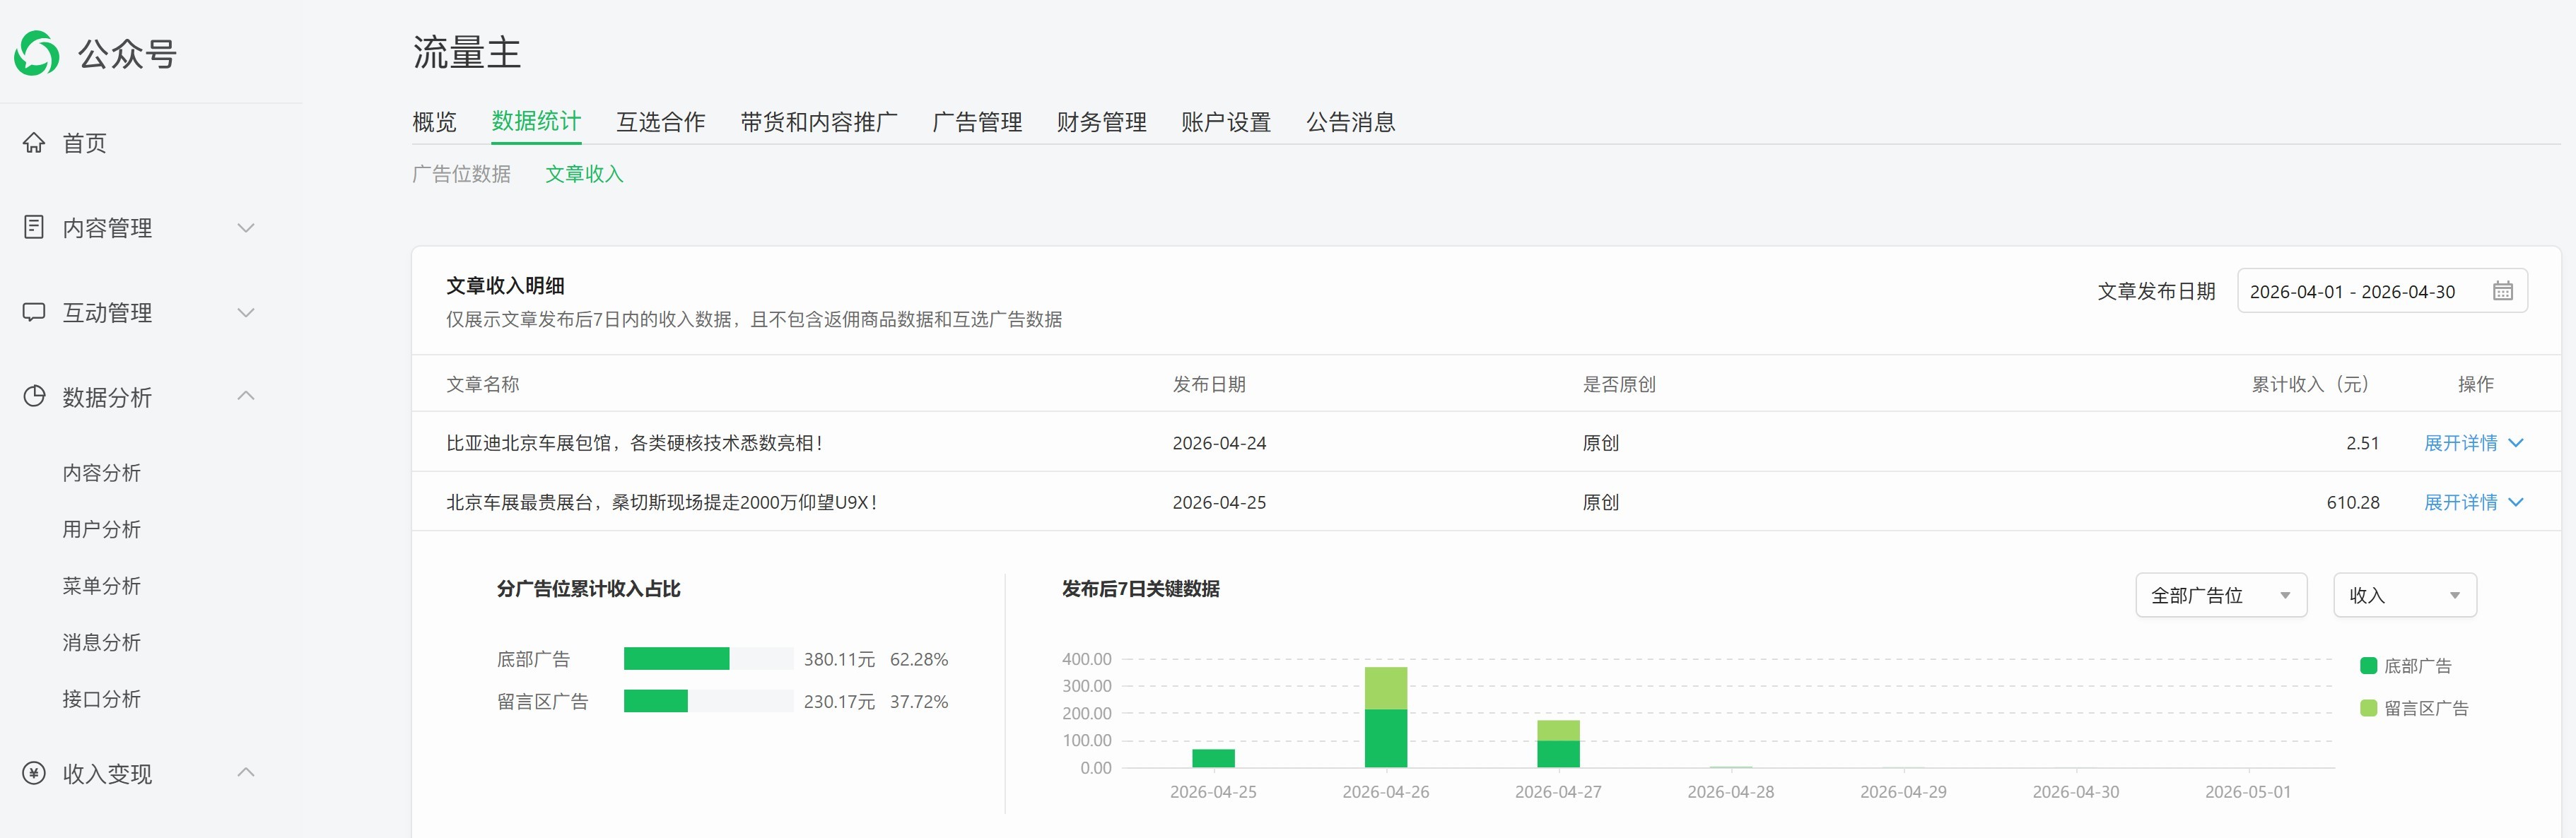Screen dimensions: 2576x838
Task: Collapse the 收入变现 sidebar chevron
Action: [x=246, y=772]
